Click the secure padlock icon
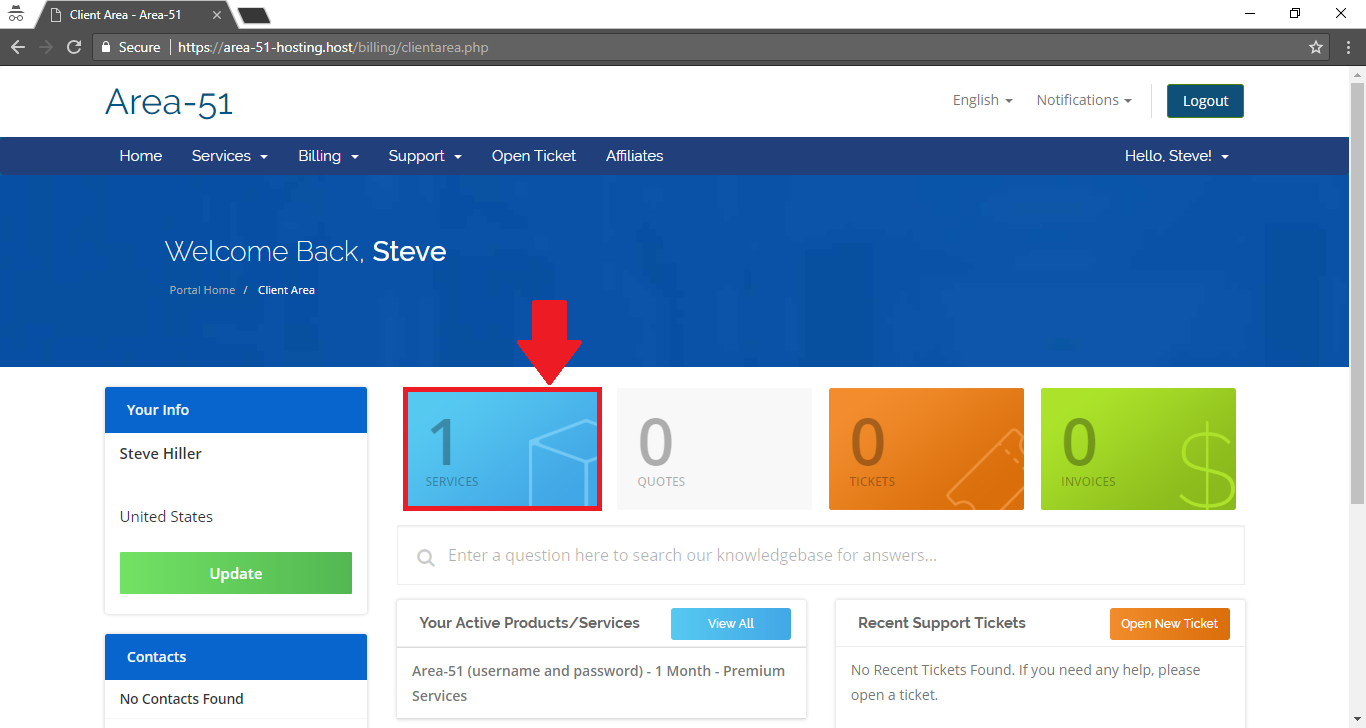1366x728 pixels. [105, 47]
